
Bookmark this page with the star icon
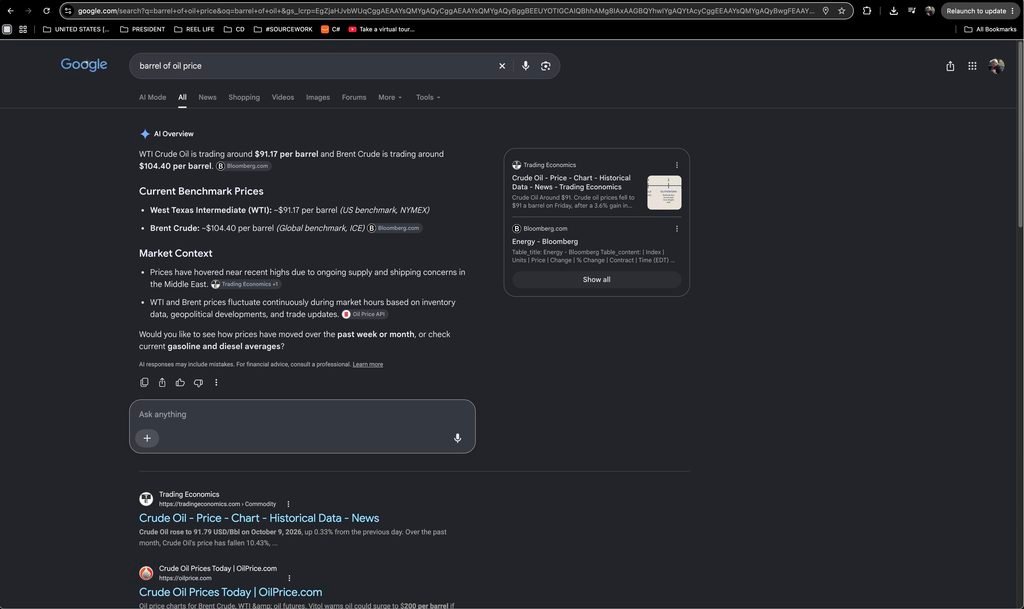point(841,11)
